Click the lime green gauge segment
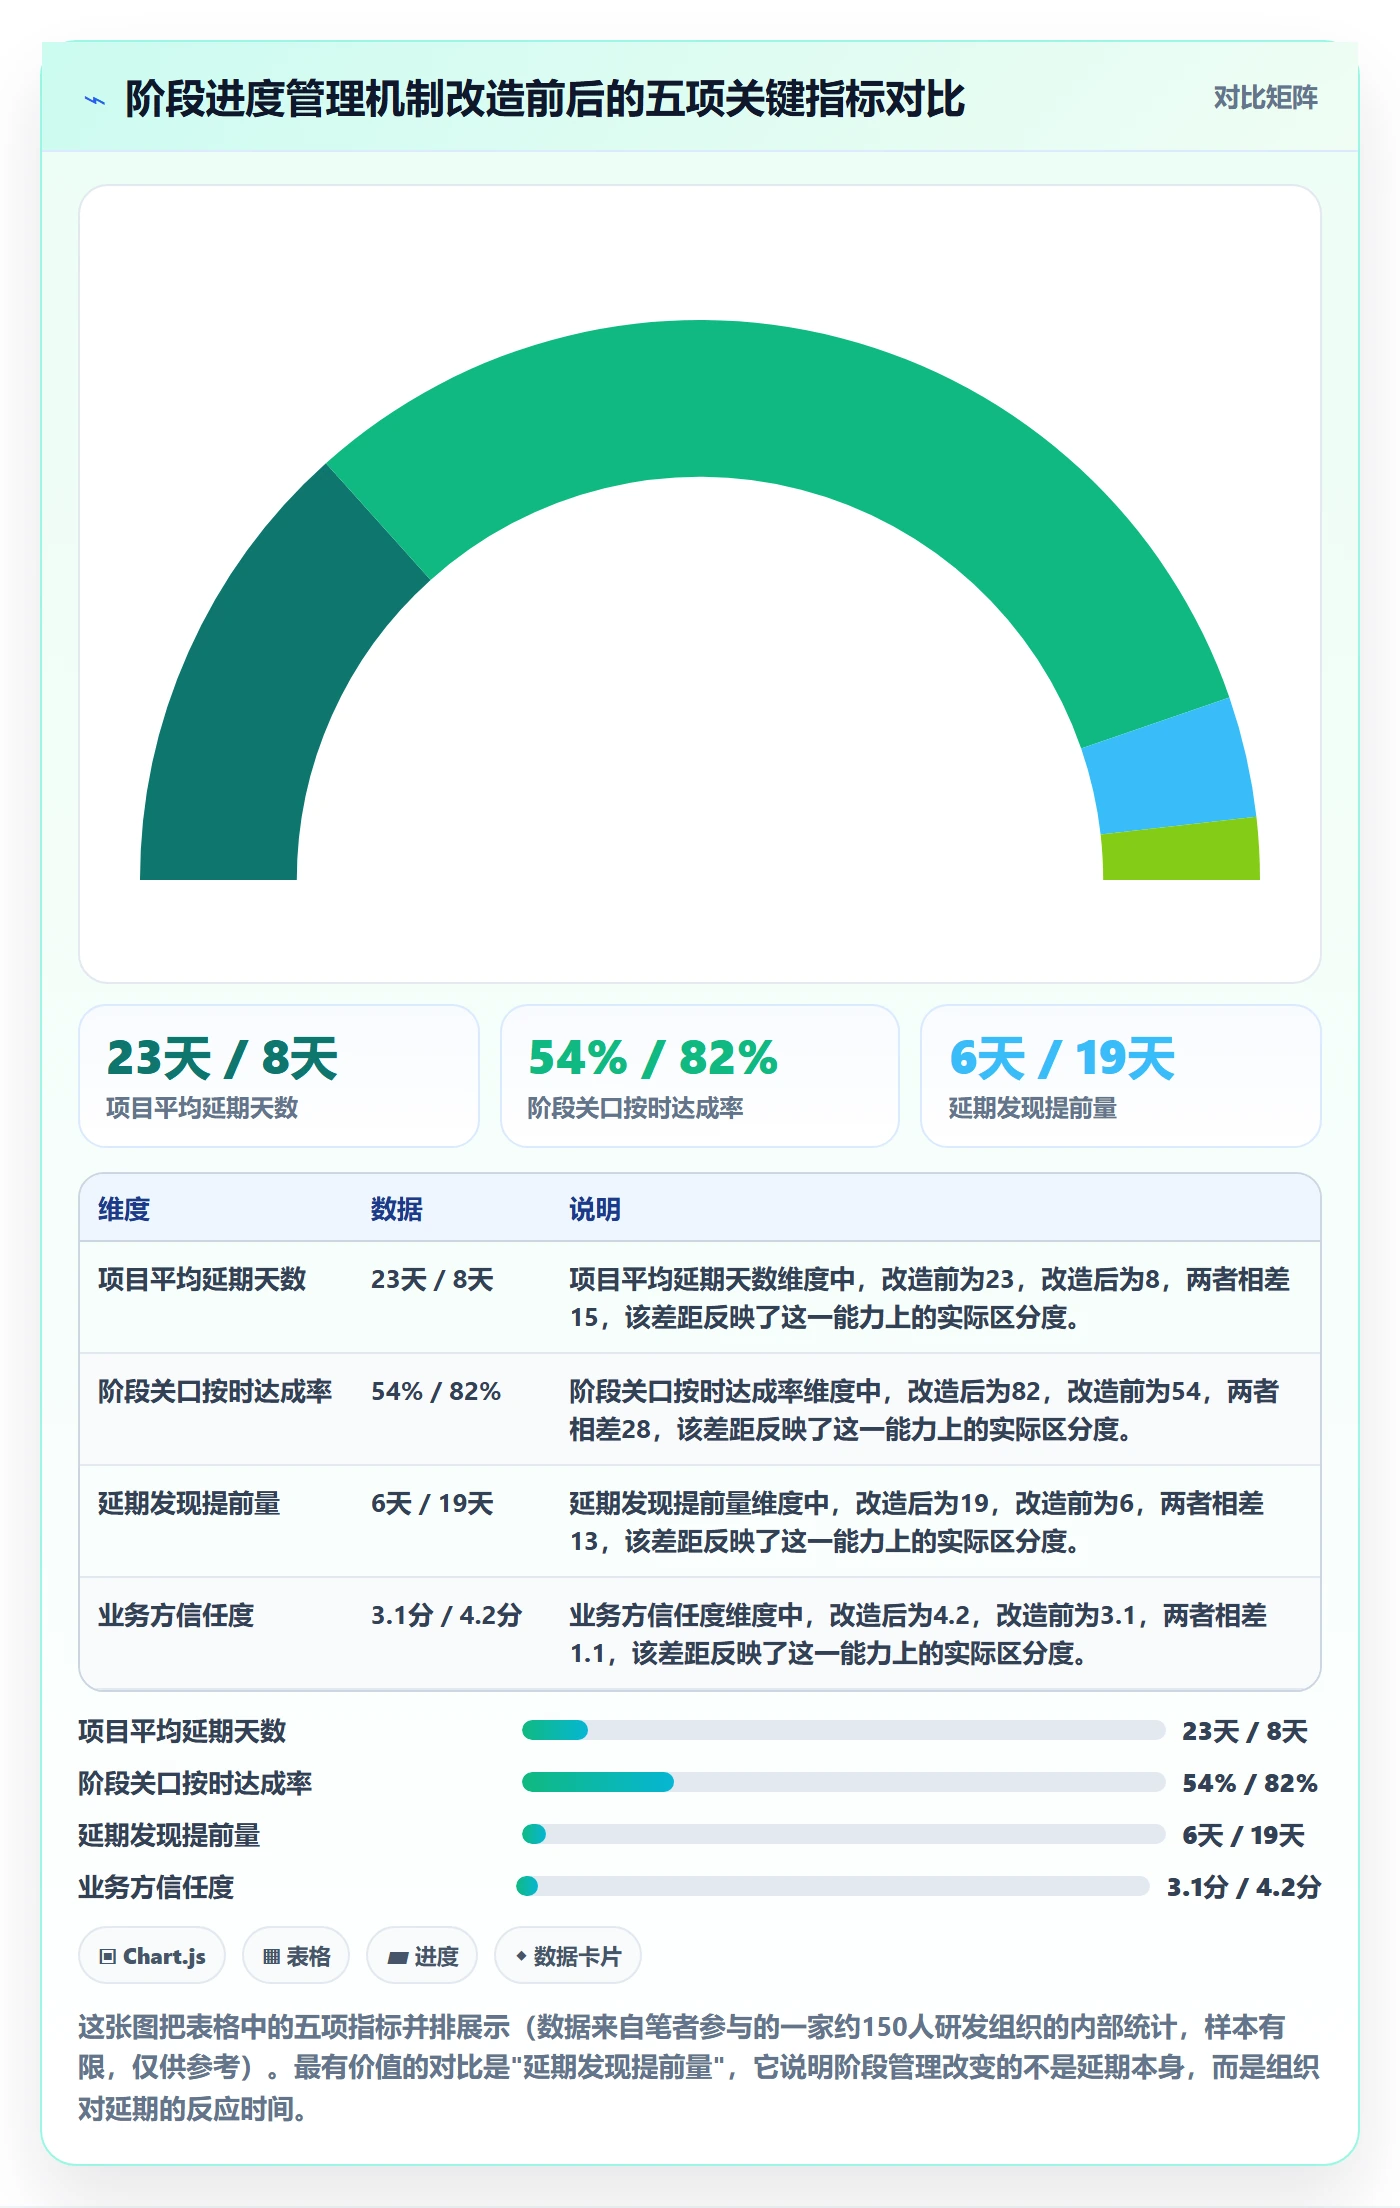The image size is (1400, 2208). [x=1182, y=852]
